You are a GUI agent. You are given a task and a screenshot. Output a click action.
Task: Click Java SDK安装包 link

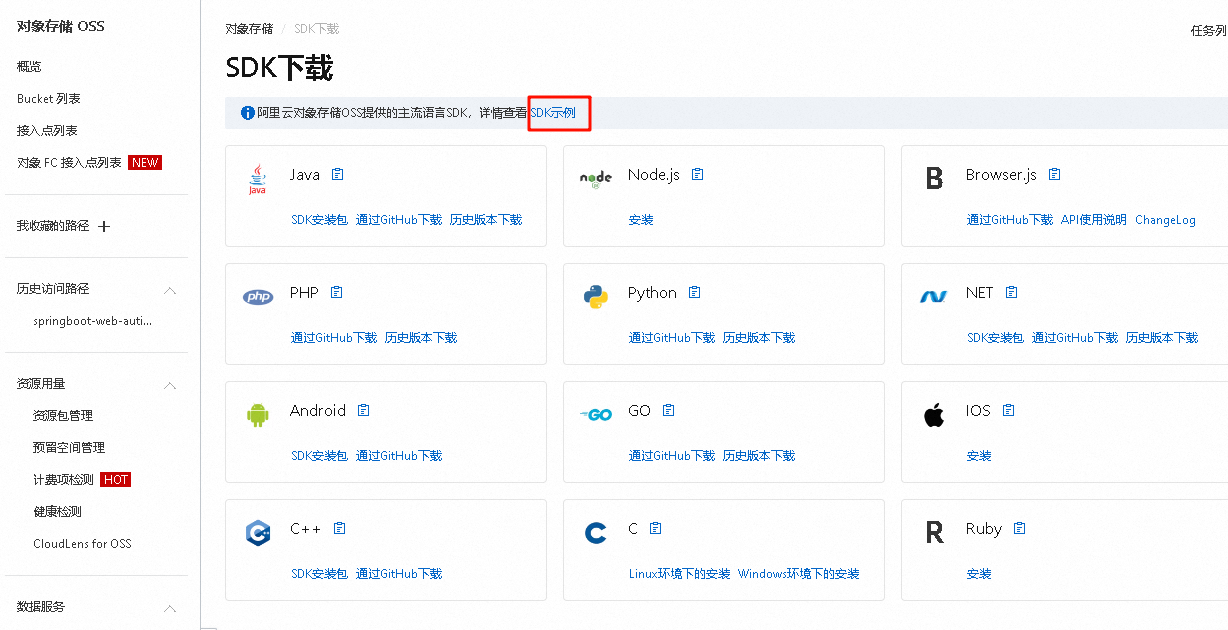tap(319, 219)
